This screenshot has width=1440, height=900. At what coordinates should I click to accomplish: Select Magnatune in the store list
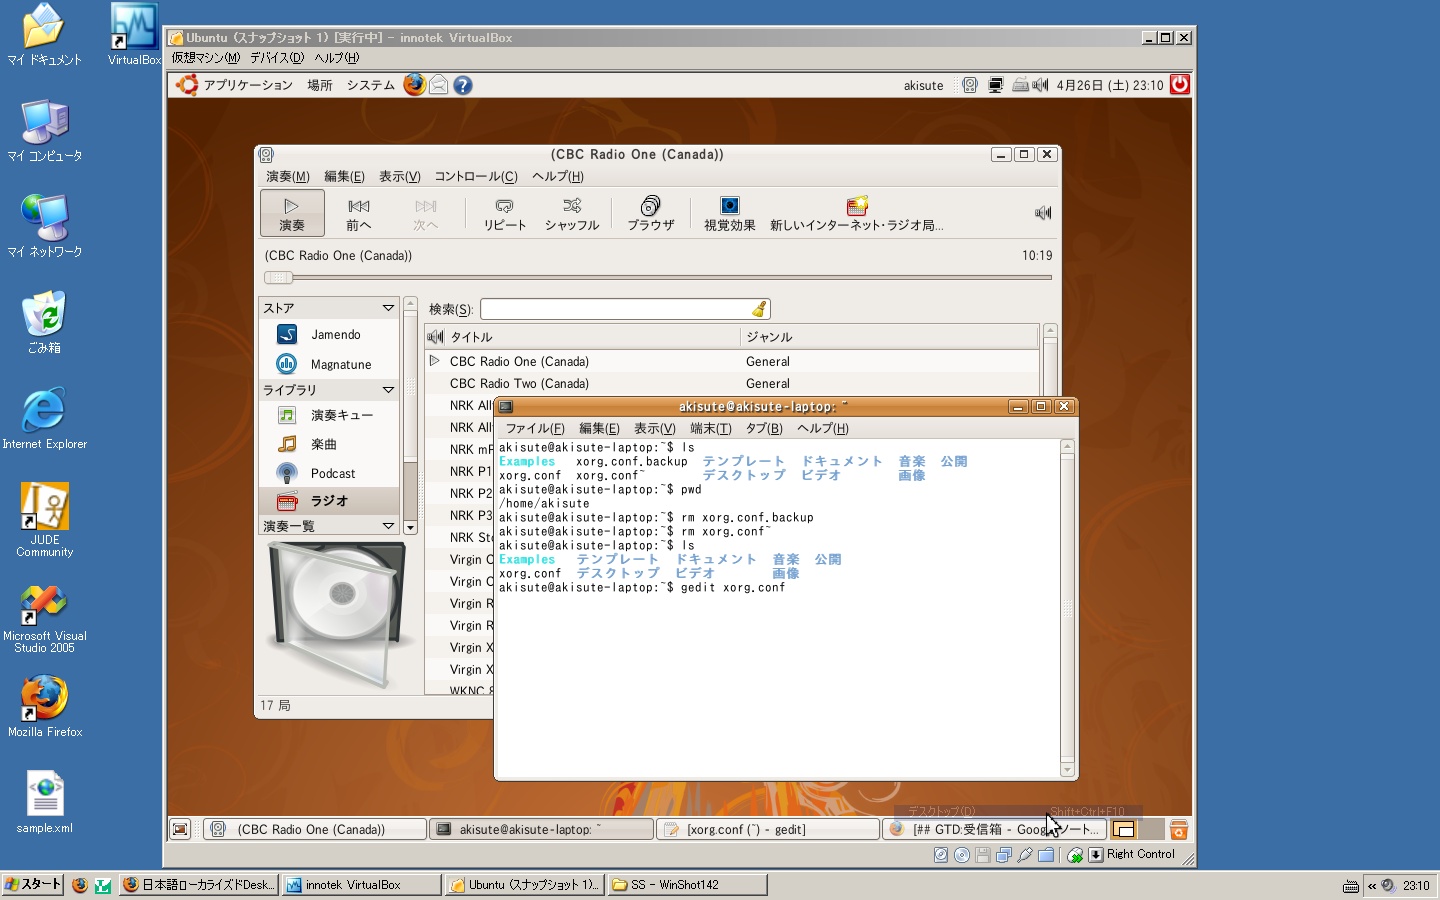329,364
